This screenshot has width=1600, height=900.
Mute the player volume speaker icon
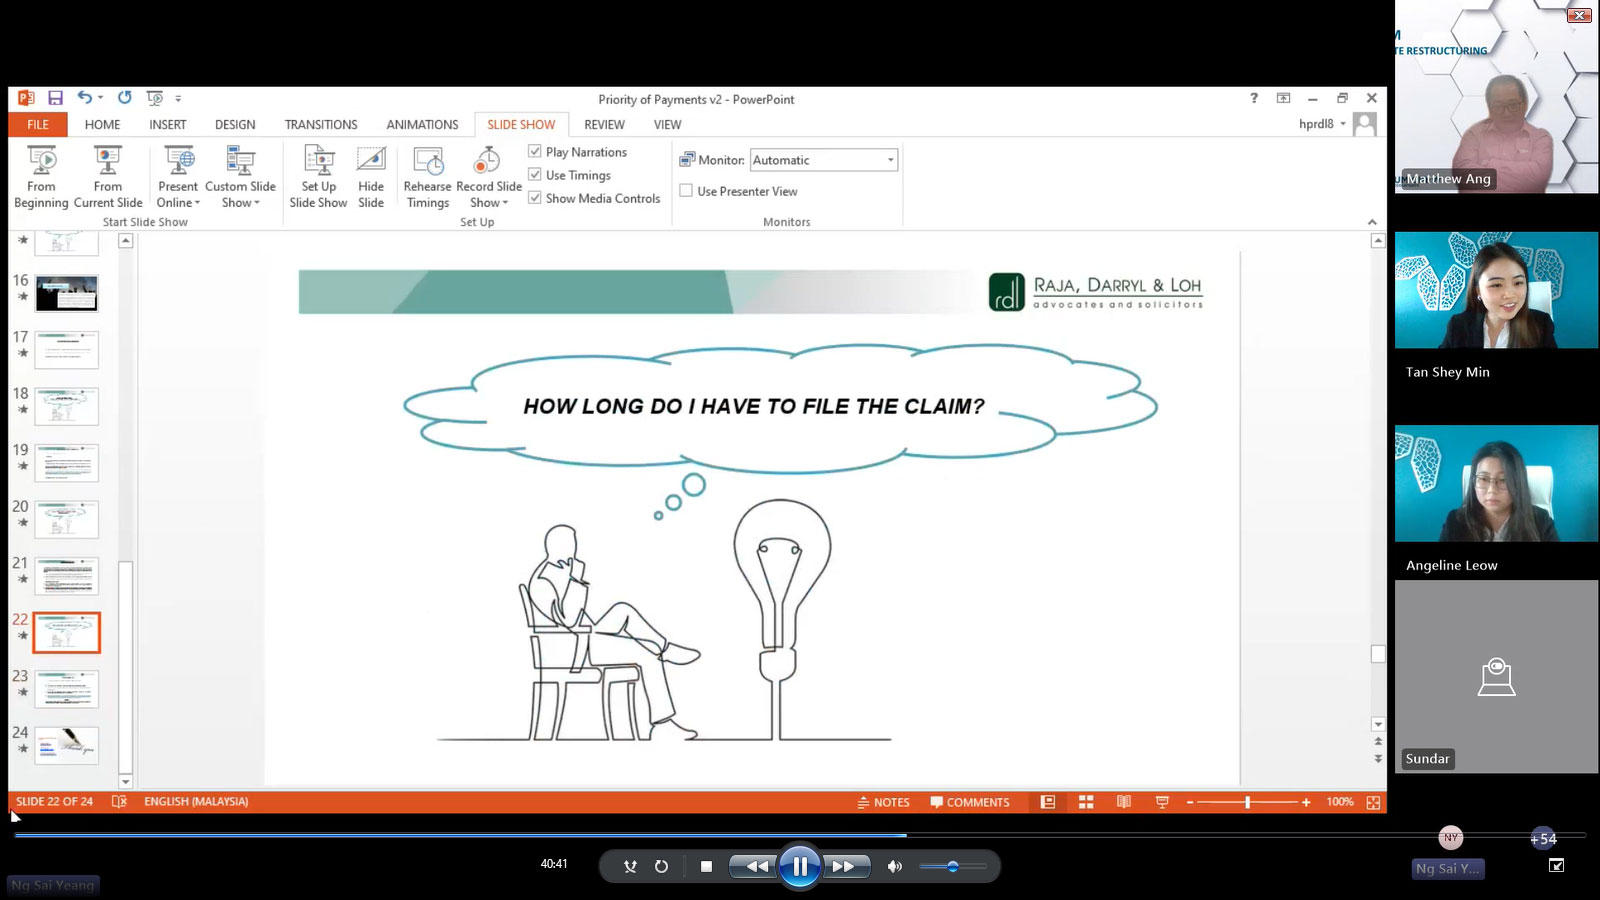[895, 867]
